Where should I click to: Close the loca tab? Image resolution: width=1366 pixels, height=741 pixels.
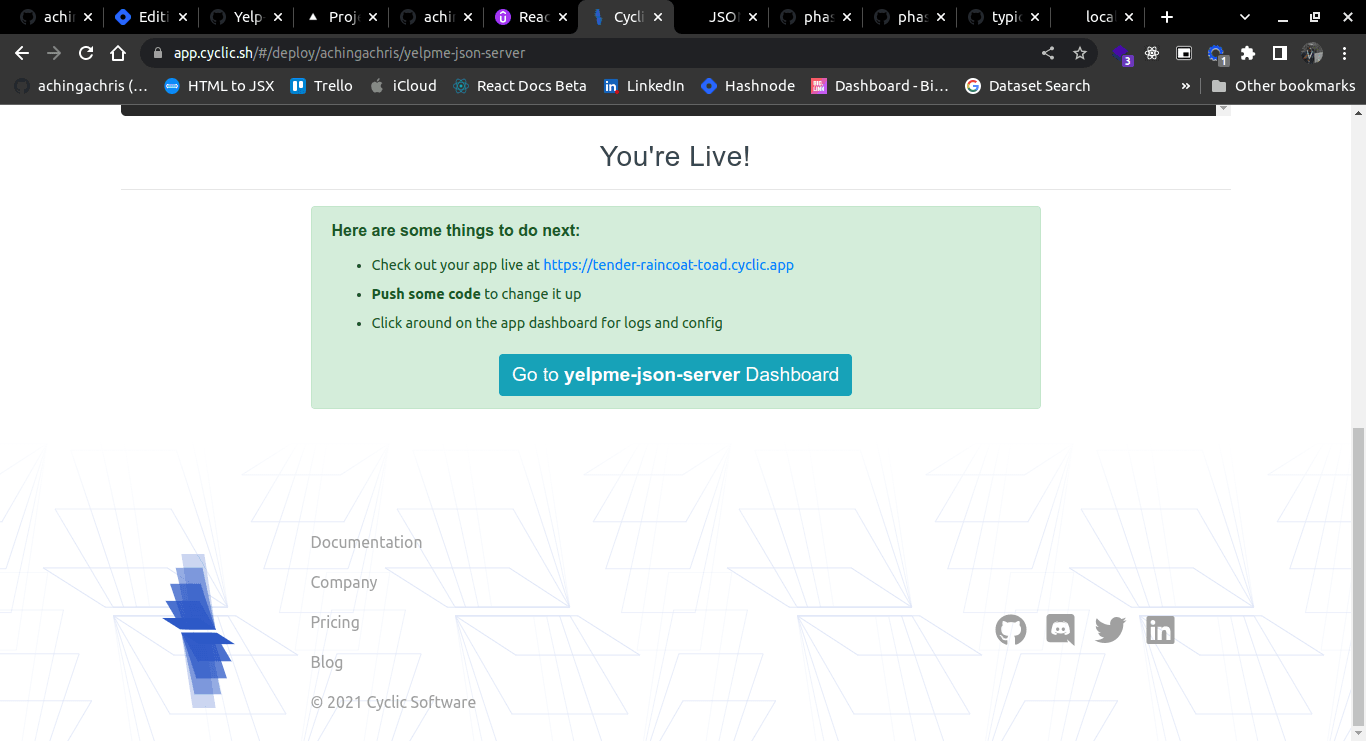click(1128, 17)
